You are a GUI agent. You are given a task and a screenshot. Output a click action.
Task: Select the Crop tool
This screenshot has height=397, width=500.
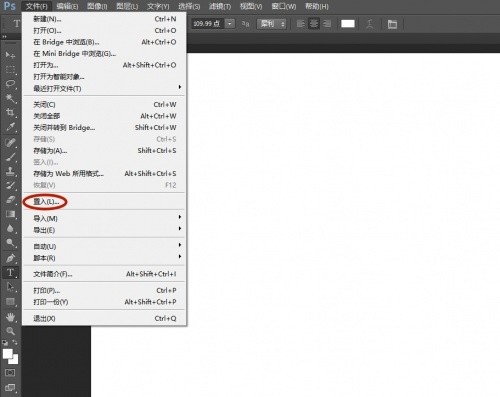(11, 112)
